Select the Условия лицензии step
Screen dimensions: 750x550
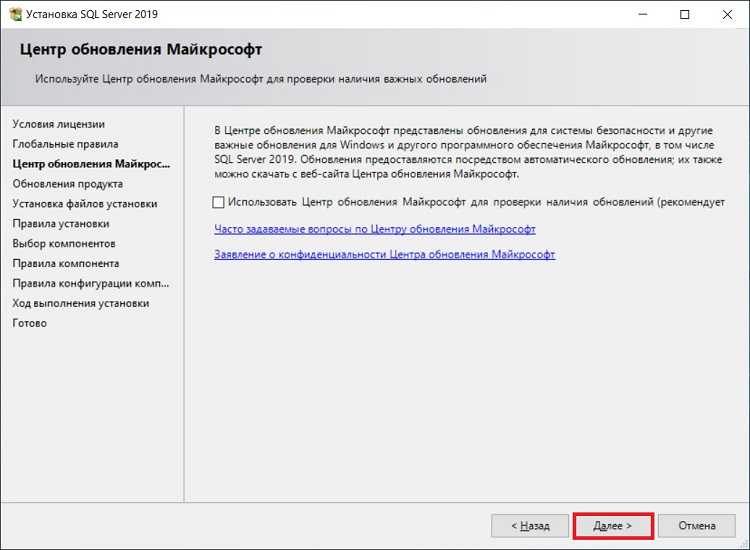click(58, 124)
